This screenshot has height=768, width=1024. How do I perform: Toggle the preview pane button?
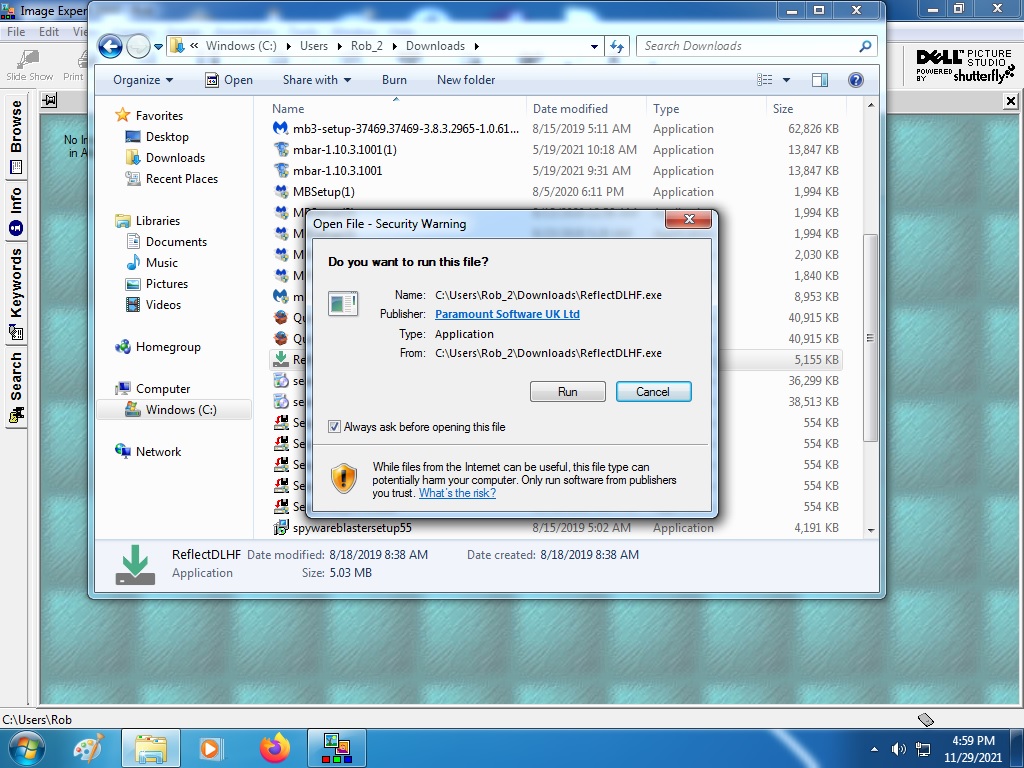820,80
